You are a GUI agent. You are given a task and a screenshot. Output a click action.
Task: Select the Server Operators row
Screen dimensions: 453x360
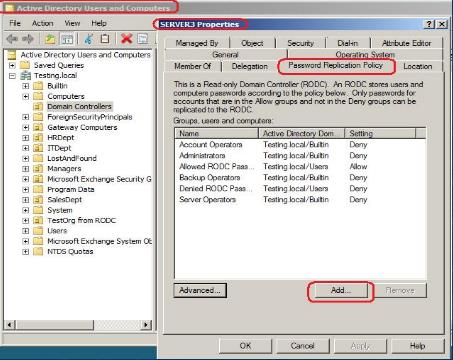[x=300, y=200]
